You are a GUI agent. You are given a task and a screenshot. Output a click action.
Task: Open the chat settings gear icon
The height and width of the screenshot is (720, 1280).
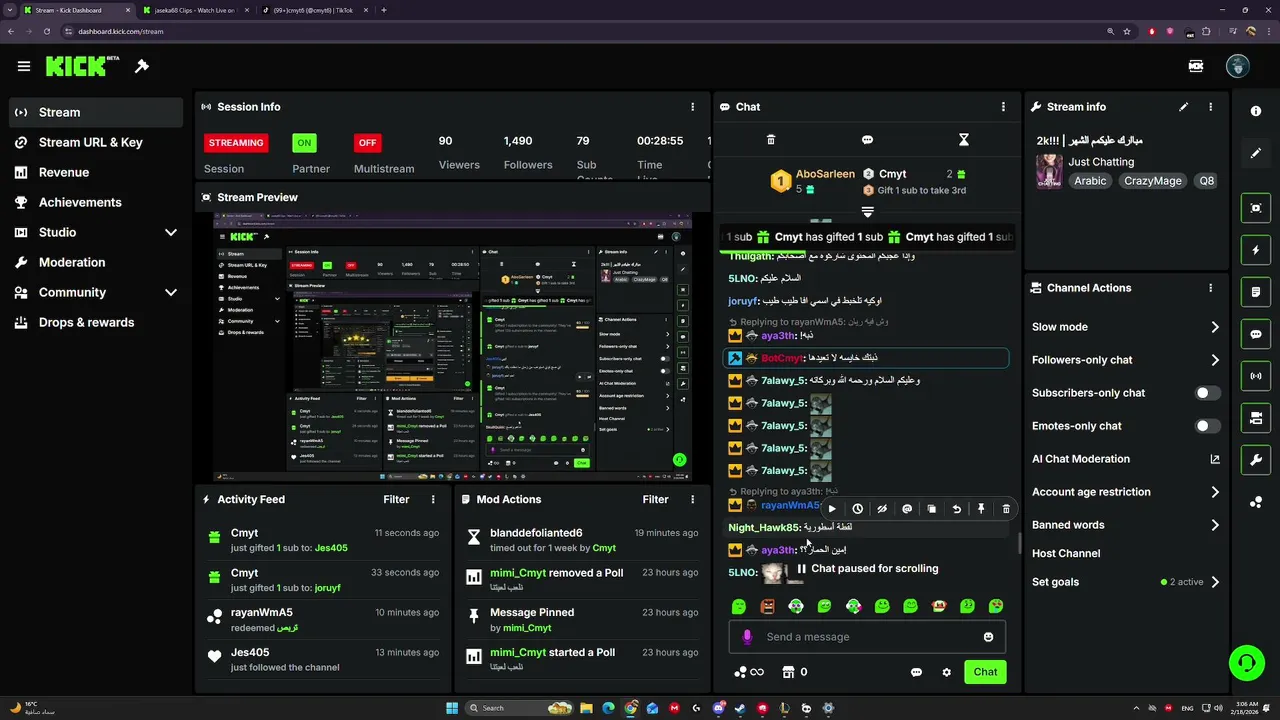pos(946,672)
